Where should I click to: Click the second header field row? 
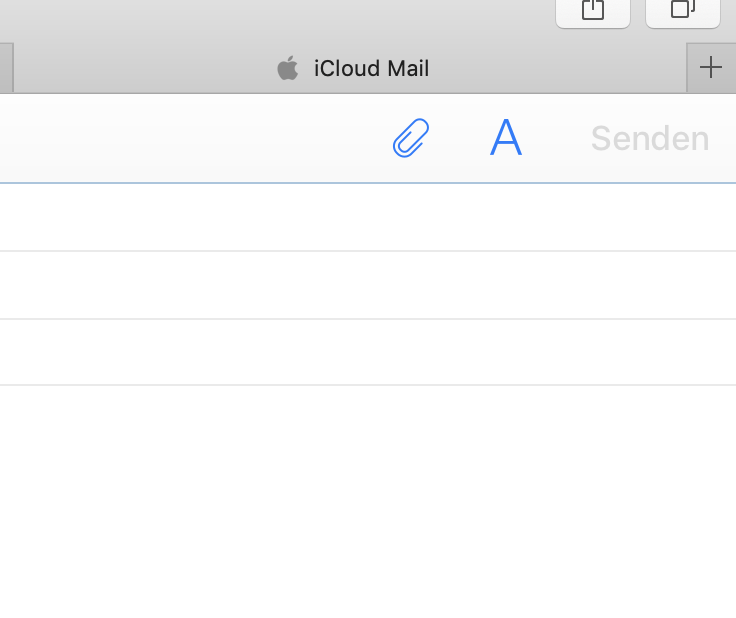click(368, 286)
